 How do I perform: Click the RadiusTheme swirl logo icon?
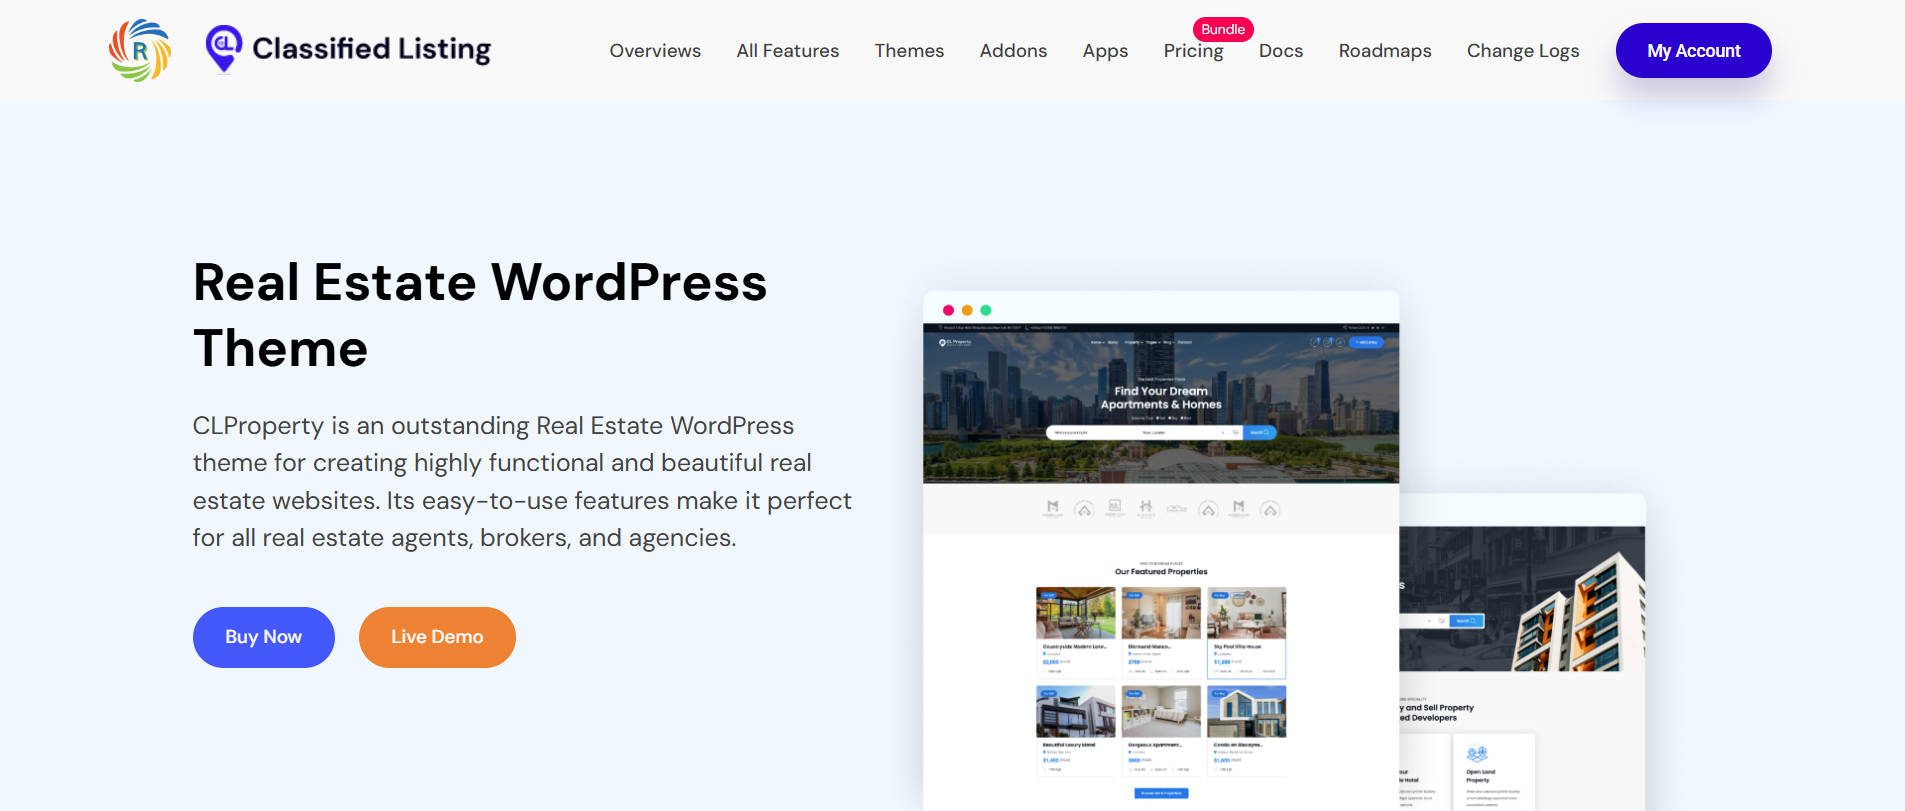(x=140, y=50)
